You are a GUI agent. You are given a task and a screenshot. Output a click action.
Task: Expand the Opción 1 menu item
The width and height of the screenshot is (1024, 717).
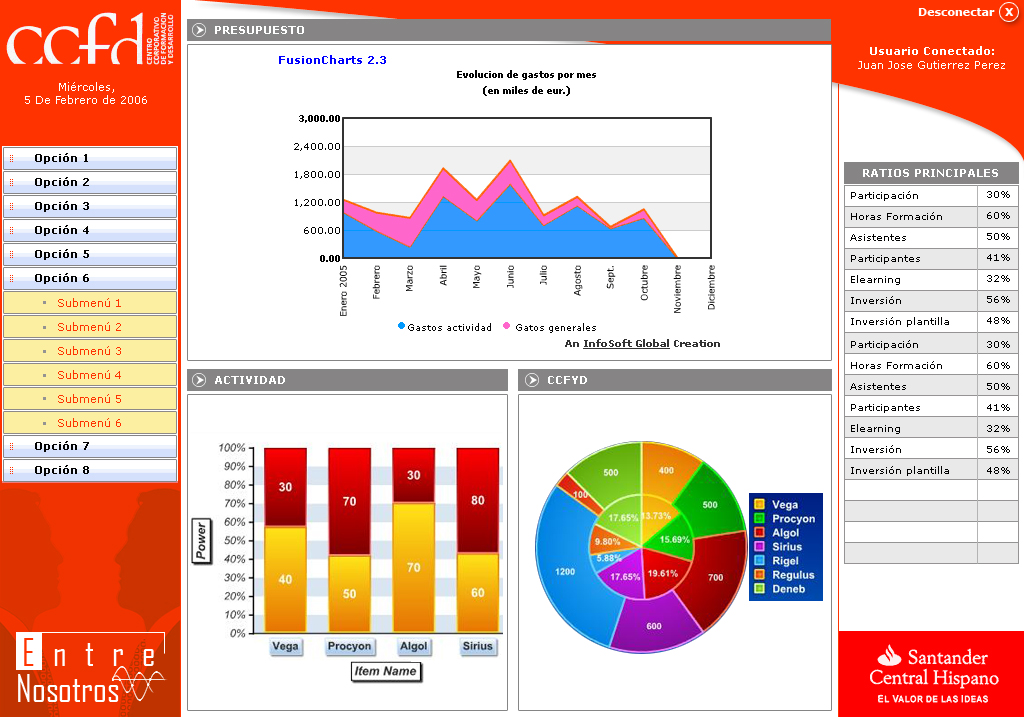click(x=90, y=158)
